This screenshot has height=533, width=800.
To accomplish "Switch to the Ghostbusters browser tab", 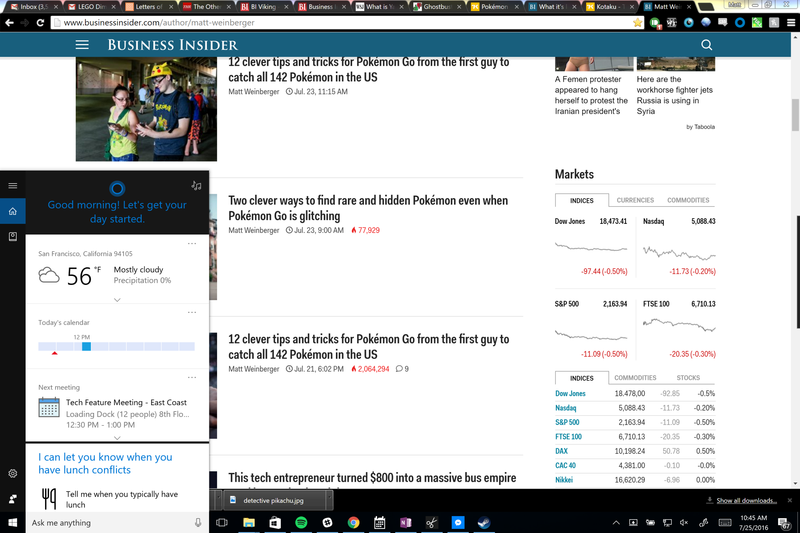I will click(x=437, y=7).
